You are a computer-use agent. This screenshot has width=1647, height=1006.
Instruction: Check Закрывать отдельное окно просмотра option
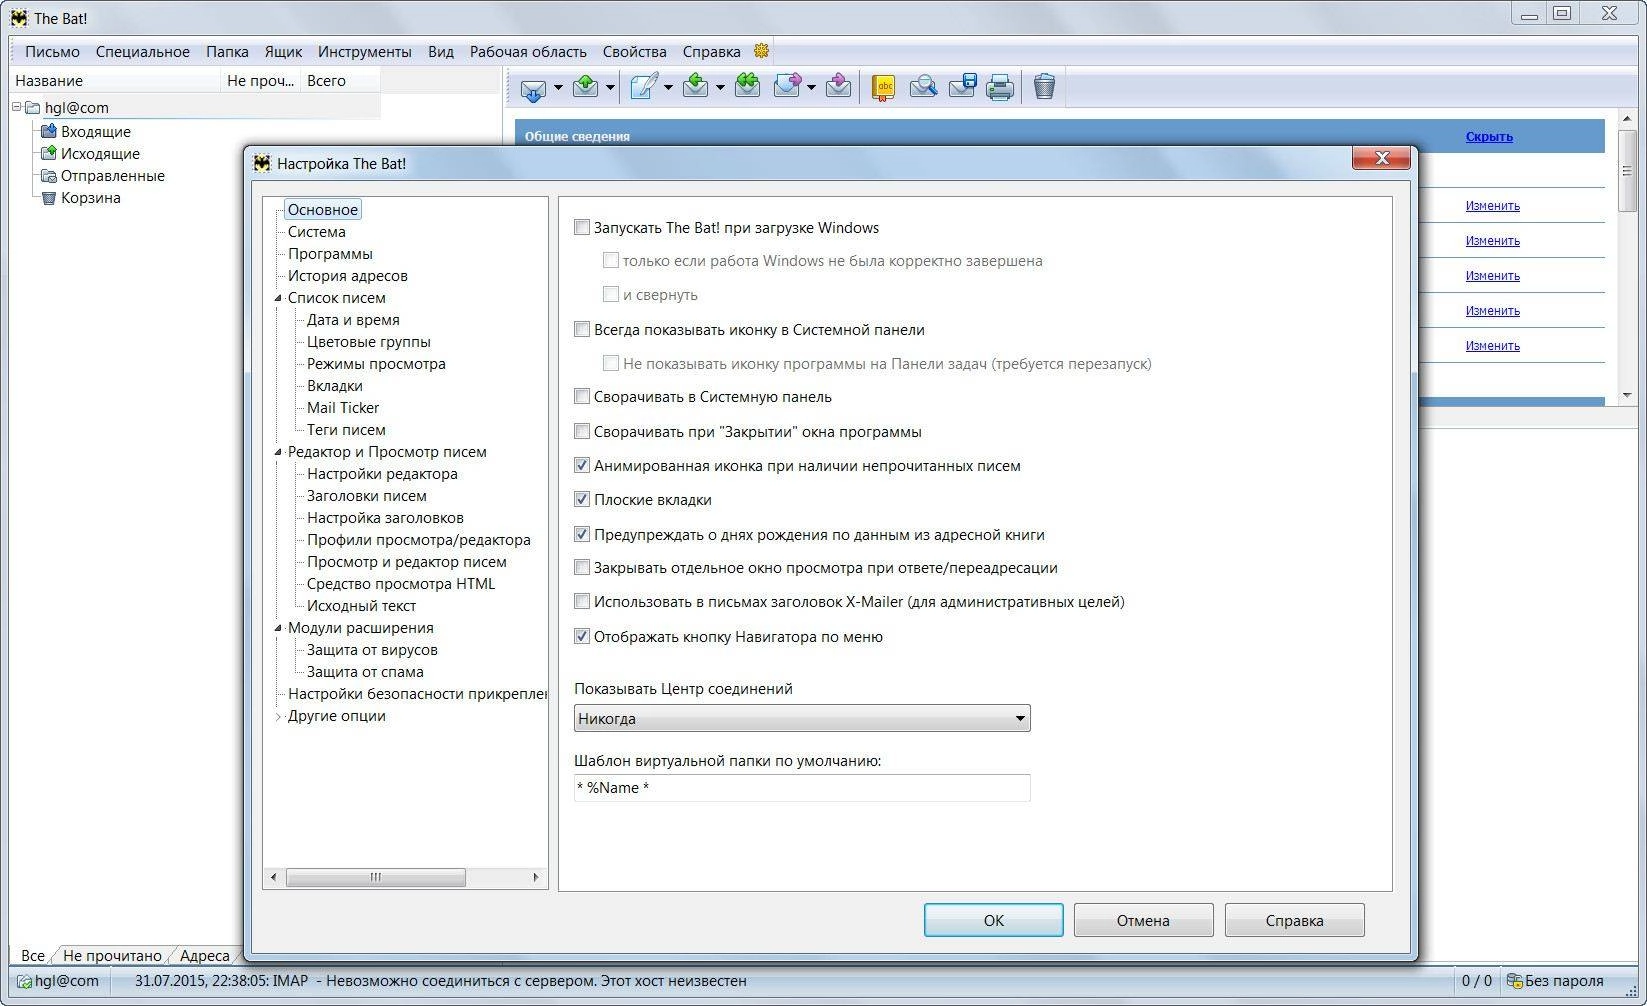pos(582,568)
